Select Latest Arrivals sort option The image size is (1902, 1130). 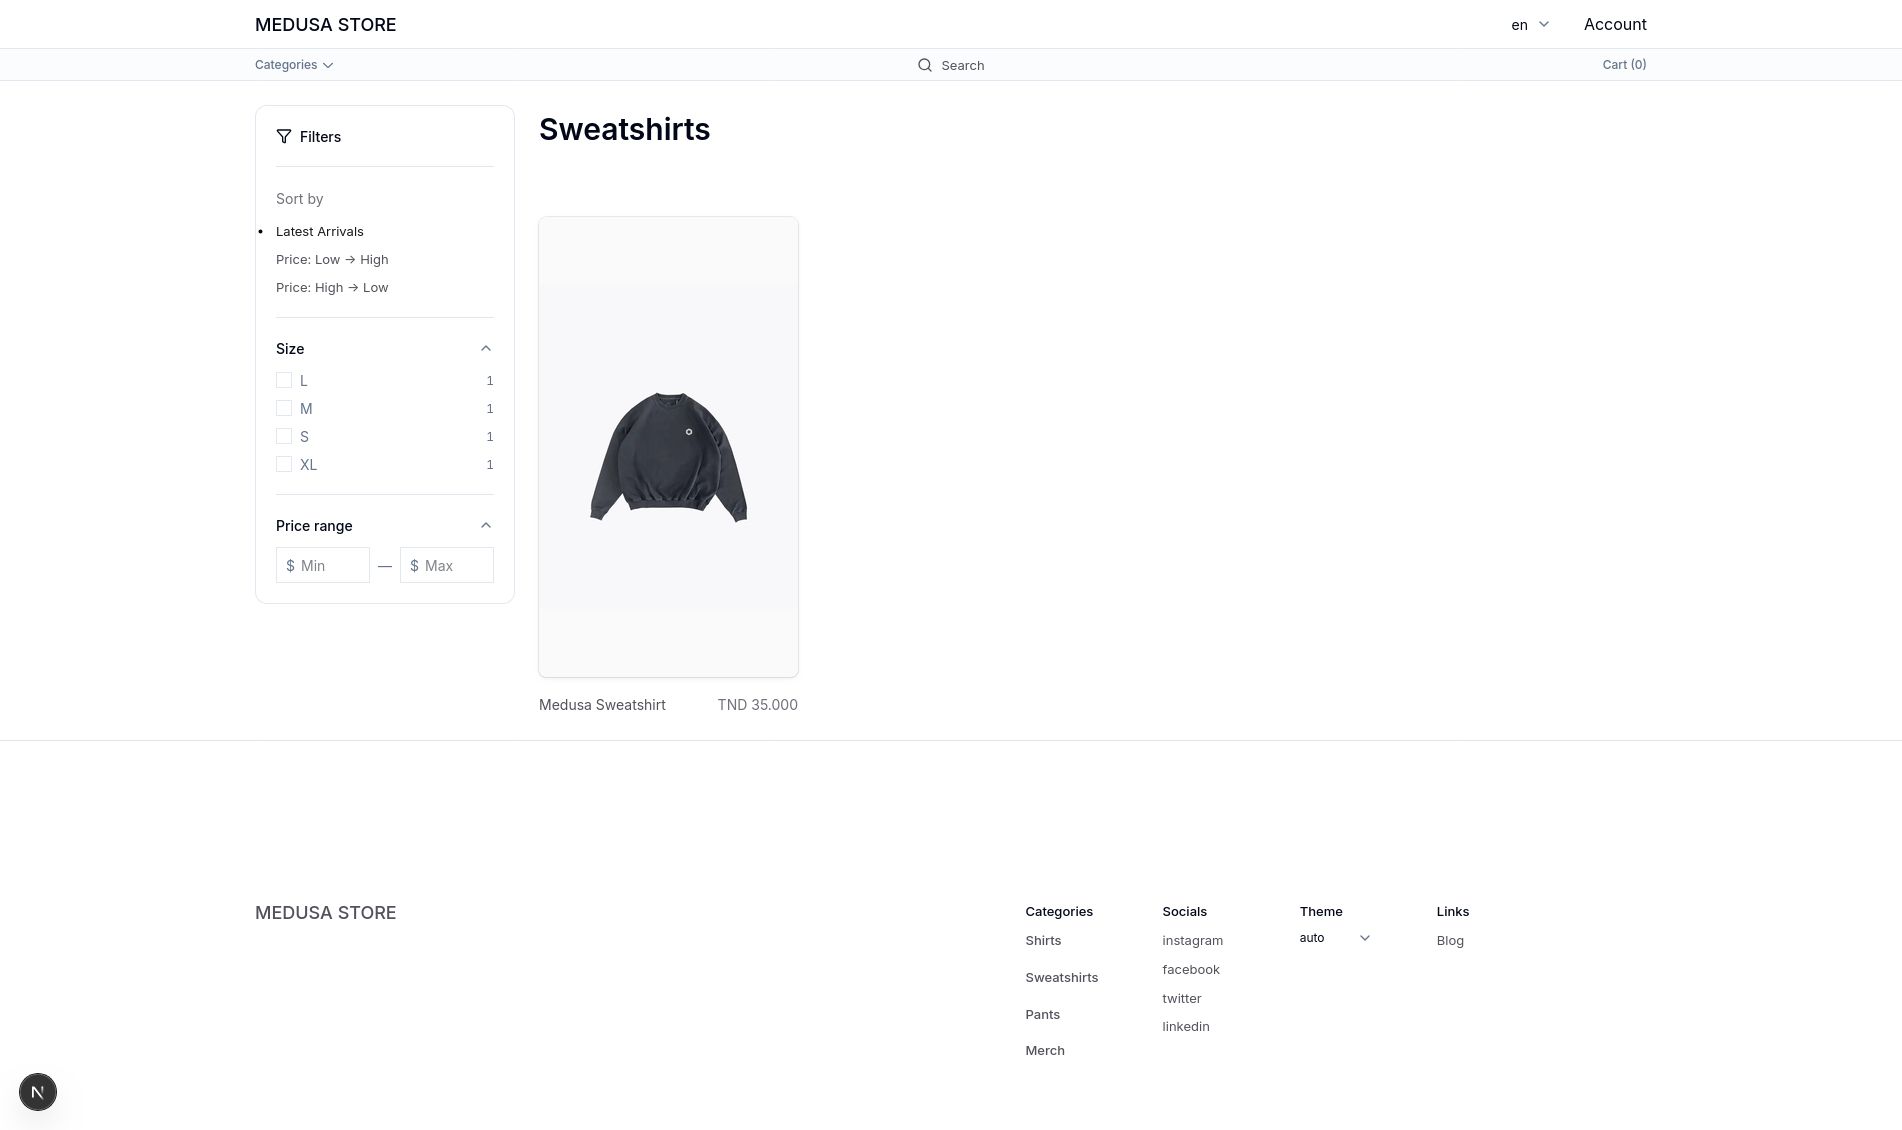click(320, 231)
